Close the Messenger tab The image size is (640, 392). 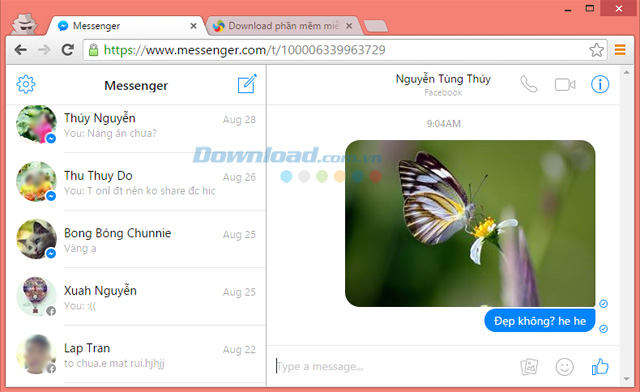click(193, 26)
